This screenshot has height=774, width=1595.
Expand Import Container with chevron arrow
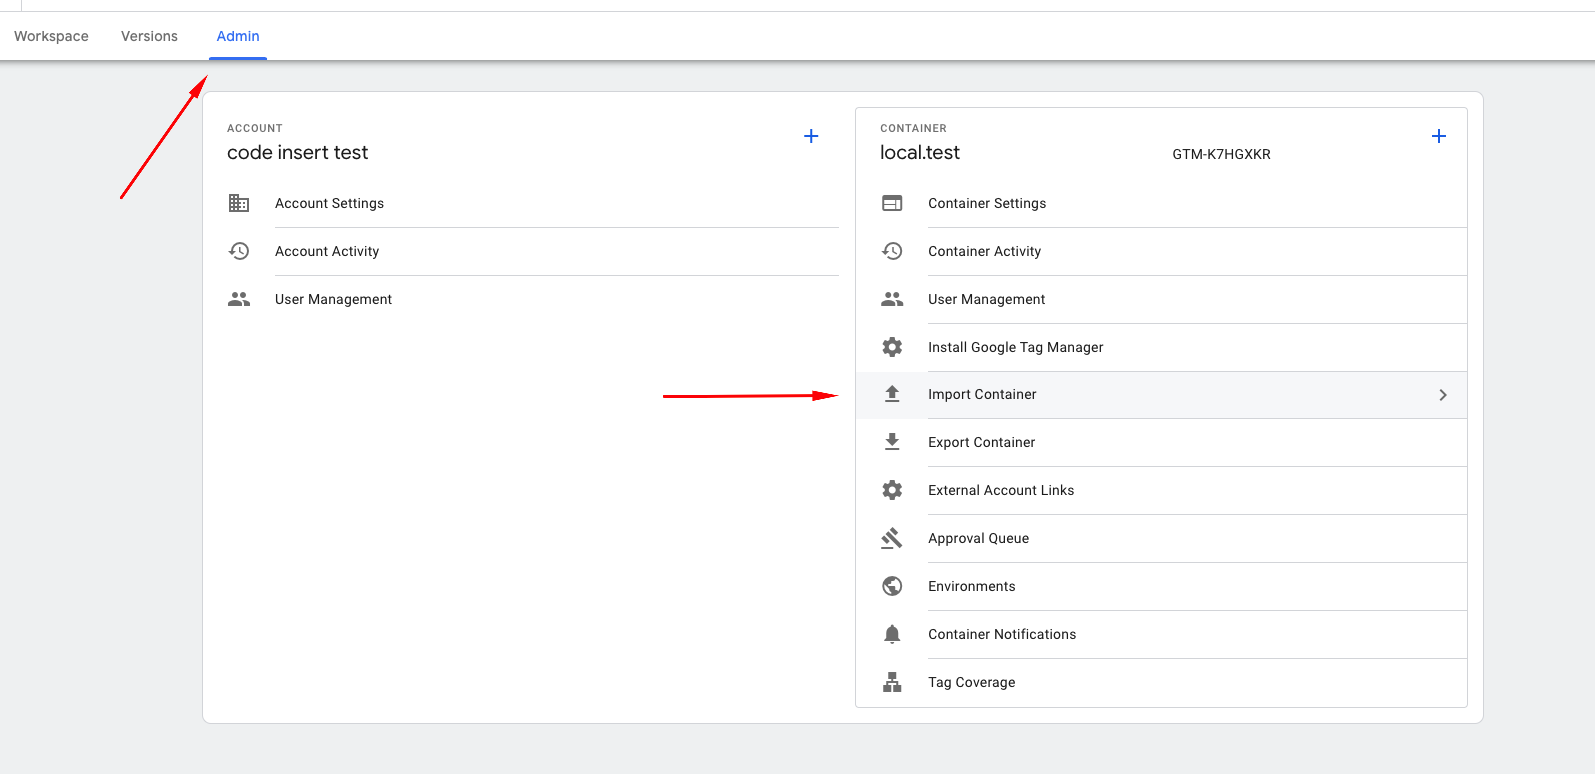click(x=1443, y=395)
